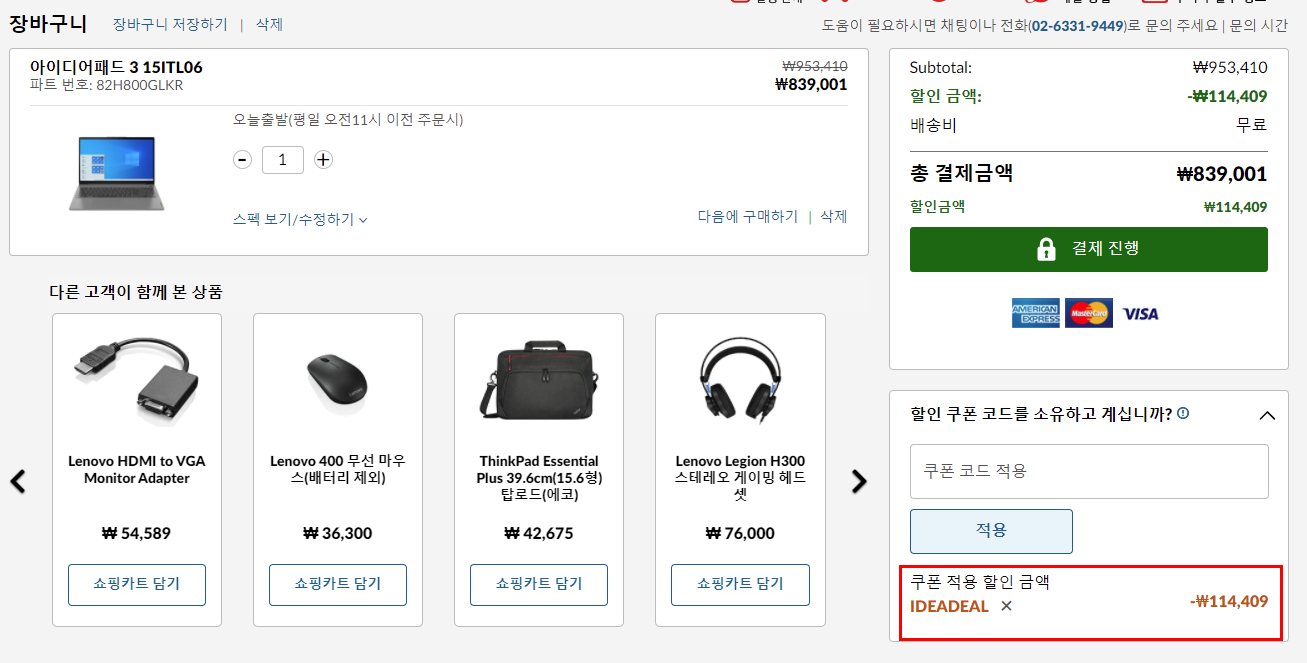
Task: Click the struck-through ₩953,410 item price
Action: pos(815,66)
